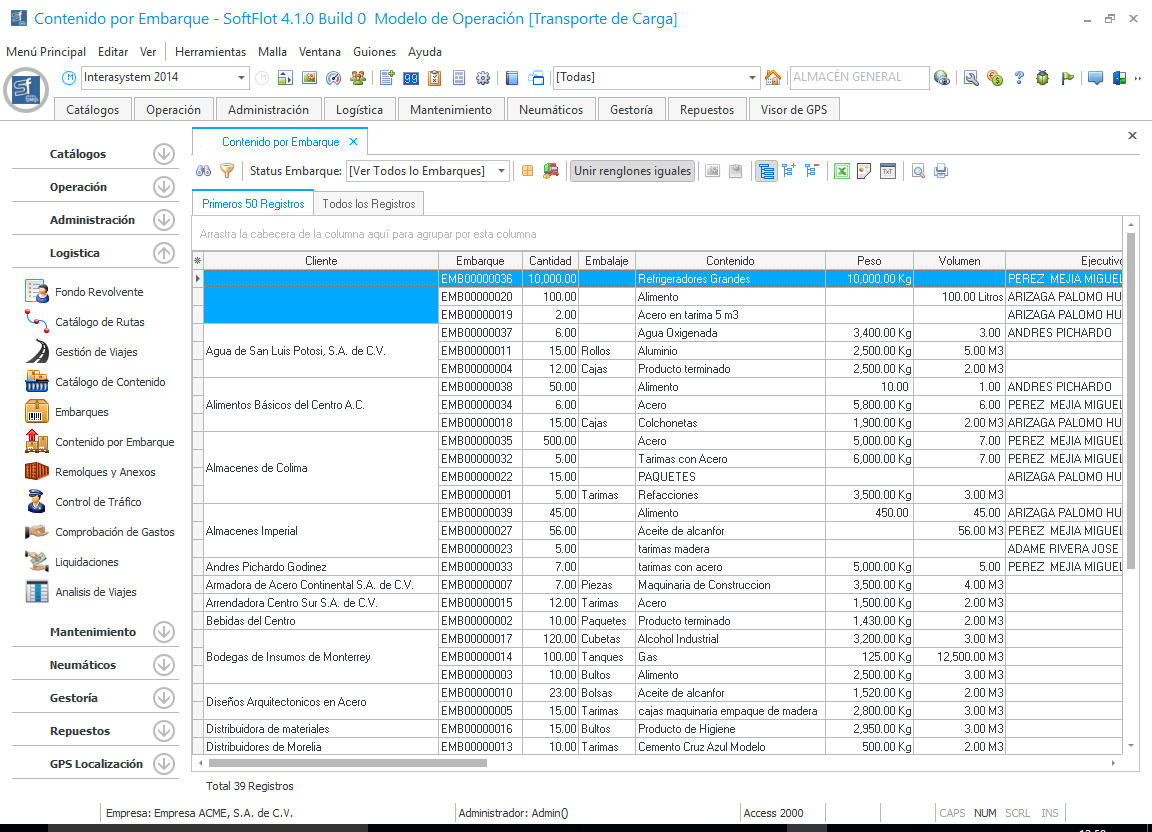Switch to Todos los Registros view
This screenshot has width=1152, height=832.
368,204
